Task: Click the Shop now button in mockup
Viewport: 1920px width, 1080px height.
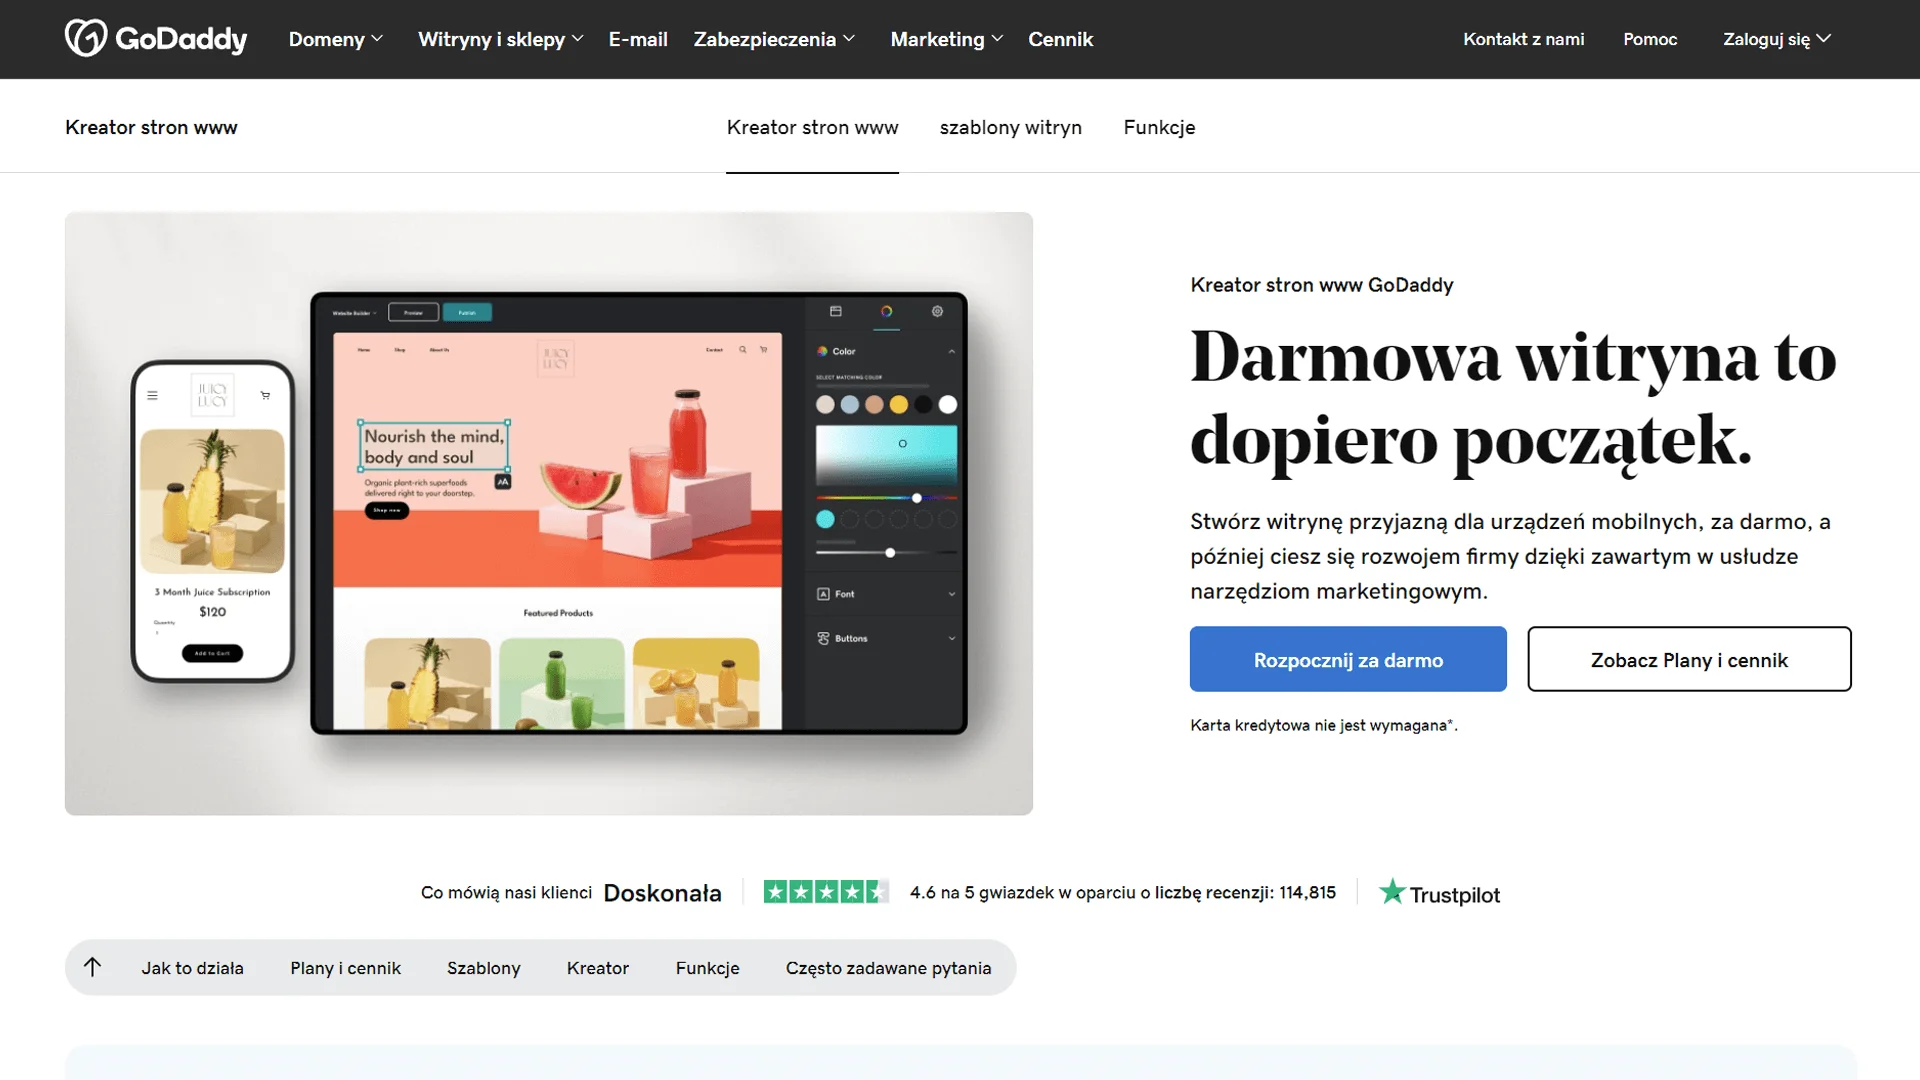Action: [x=387, y=510]
